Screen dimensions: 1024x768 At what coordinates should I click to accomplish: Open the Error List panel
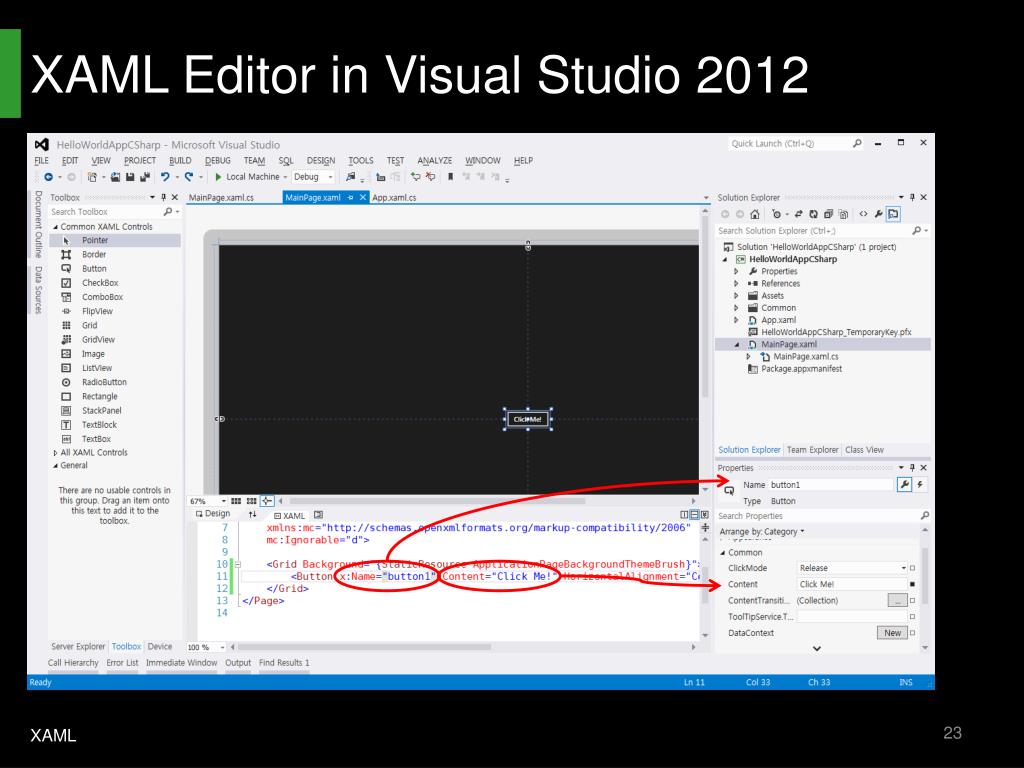point(123,663)
